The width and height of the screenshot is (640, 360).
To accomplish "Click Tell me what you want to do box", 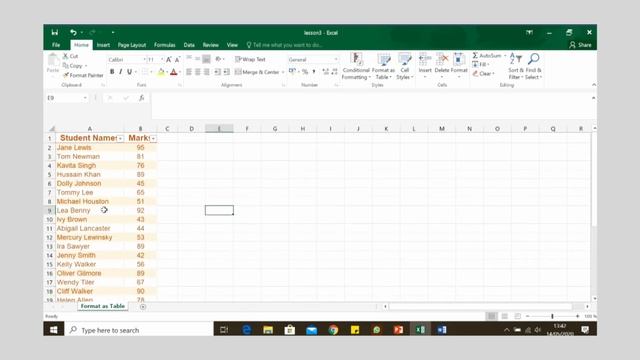I will (x=284, y=45).
